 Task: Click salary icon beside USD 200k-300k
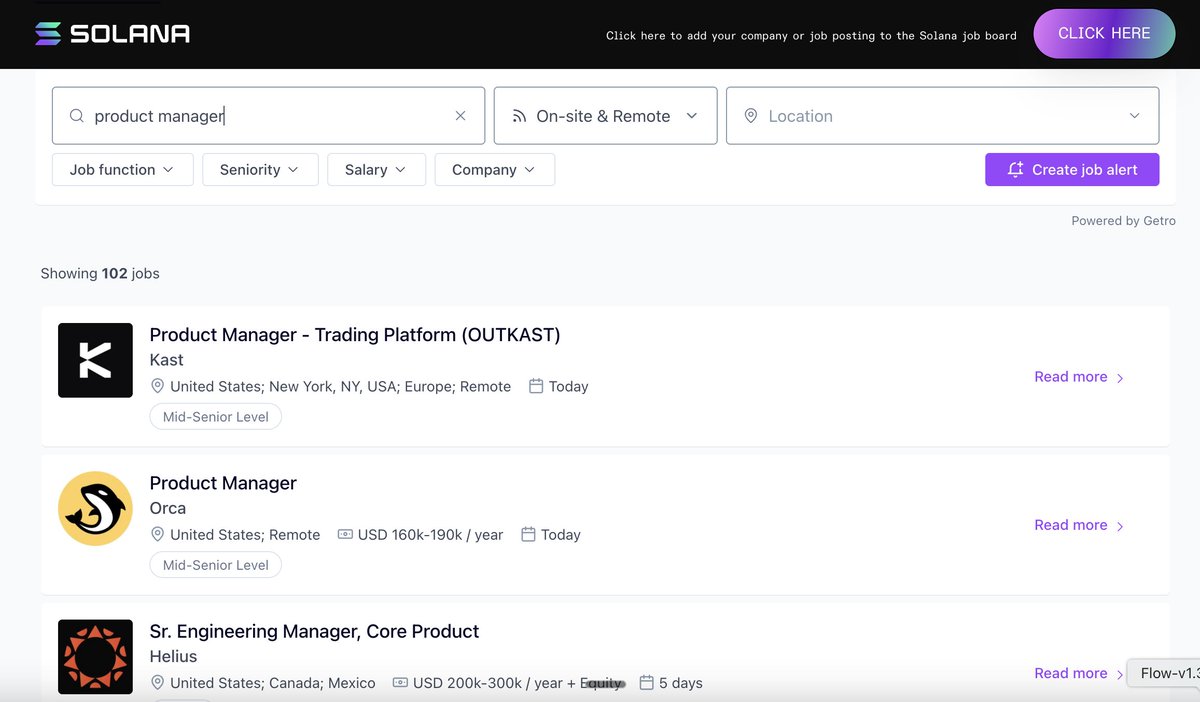tap(400, 682)
